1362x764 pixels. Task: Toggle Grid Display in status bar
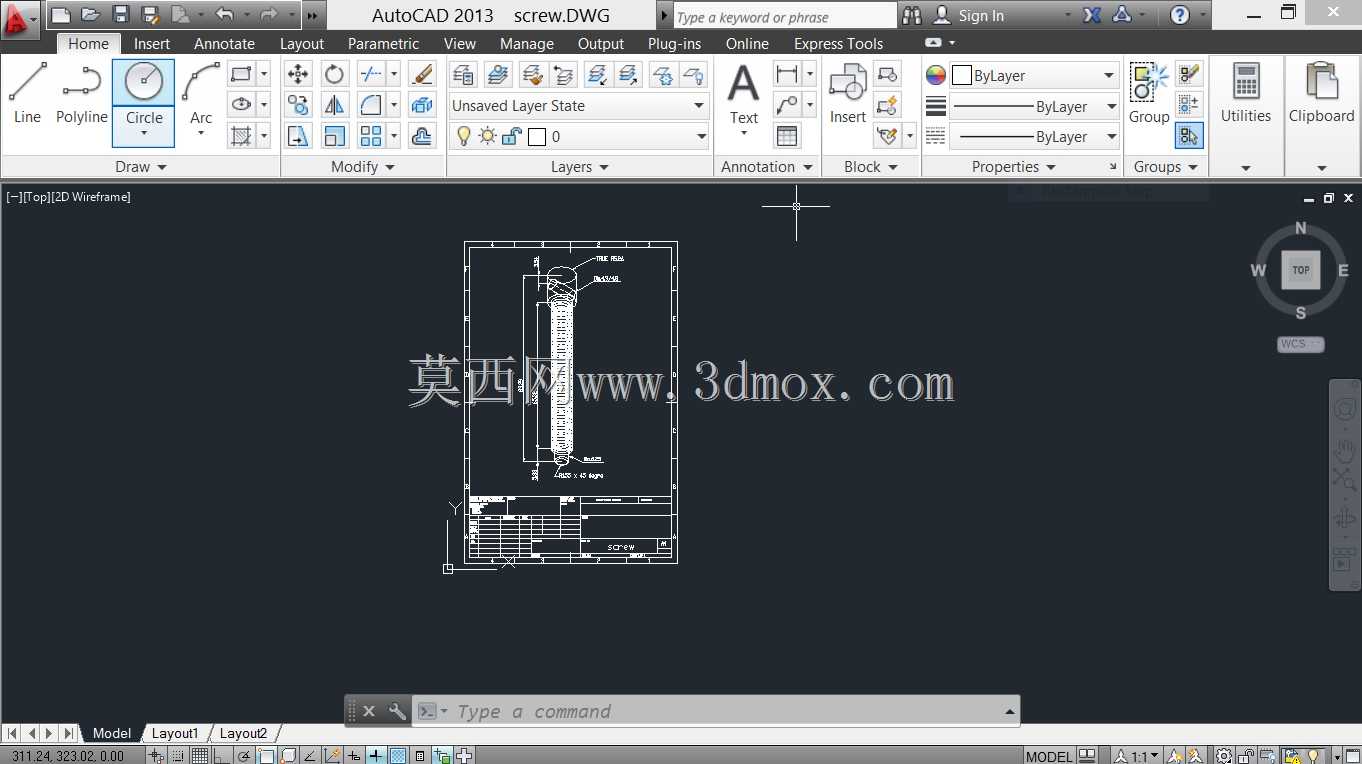[x=200, y=756]
